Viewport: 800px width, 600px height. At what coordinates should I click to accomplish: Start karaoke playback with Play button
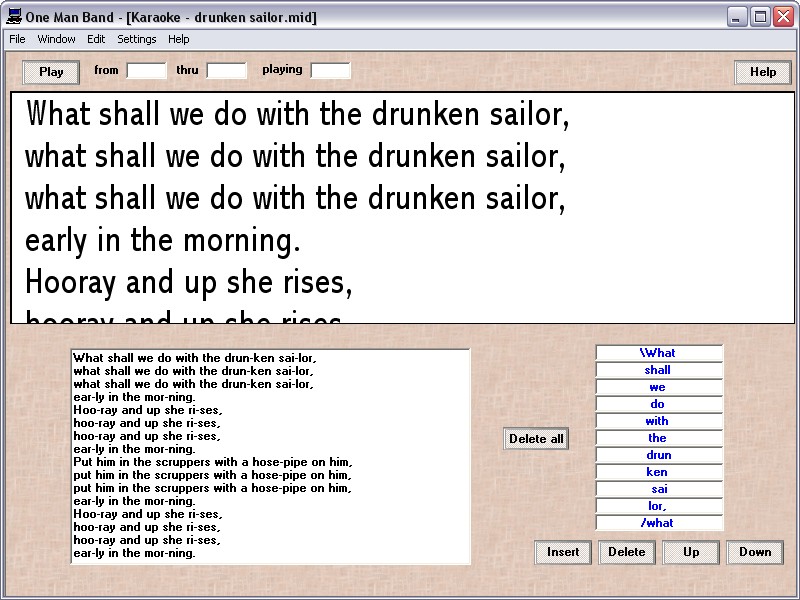coord(51,72)
